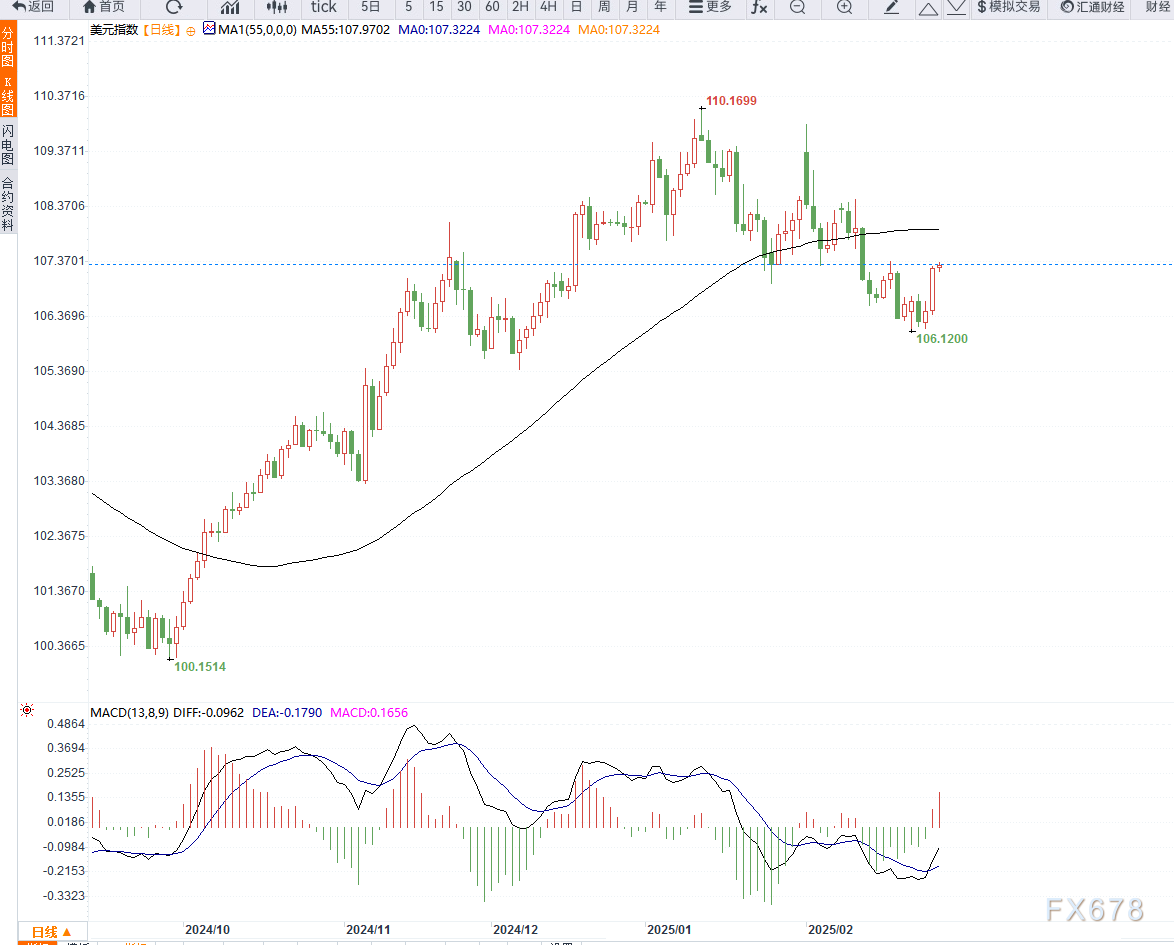Click the triangle drawing tool
Screen dimensions: 1174x945
(x=928, y=8)
